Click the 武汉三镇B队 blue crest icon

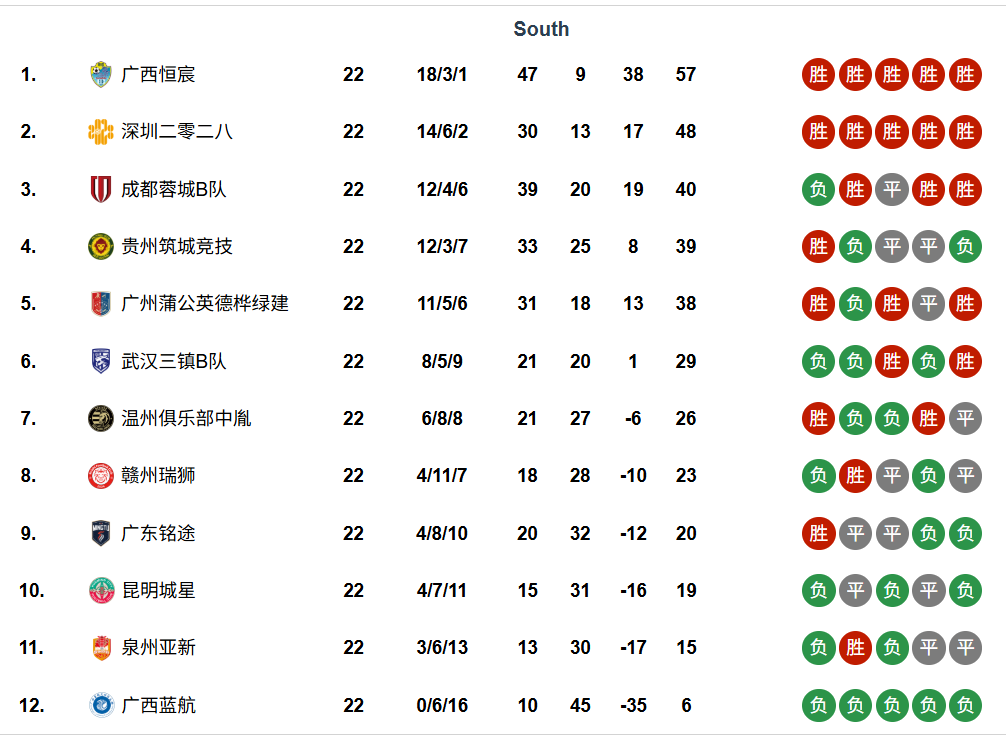click(101, 361)
